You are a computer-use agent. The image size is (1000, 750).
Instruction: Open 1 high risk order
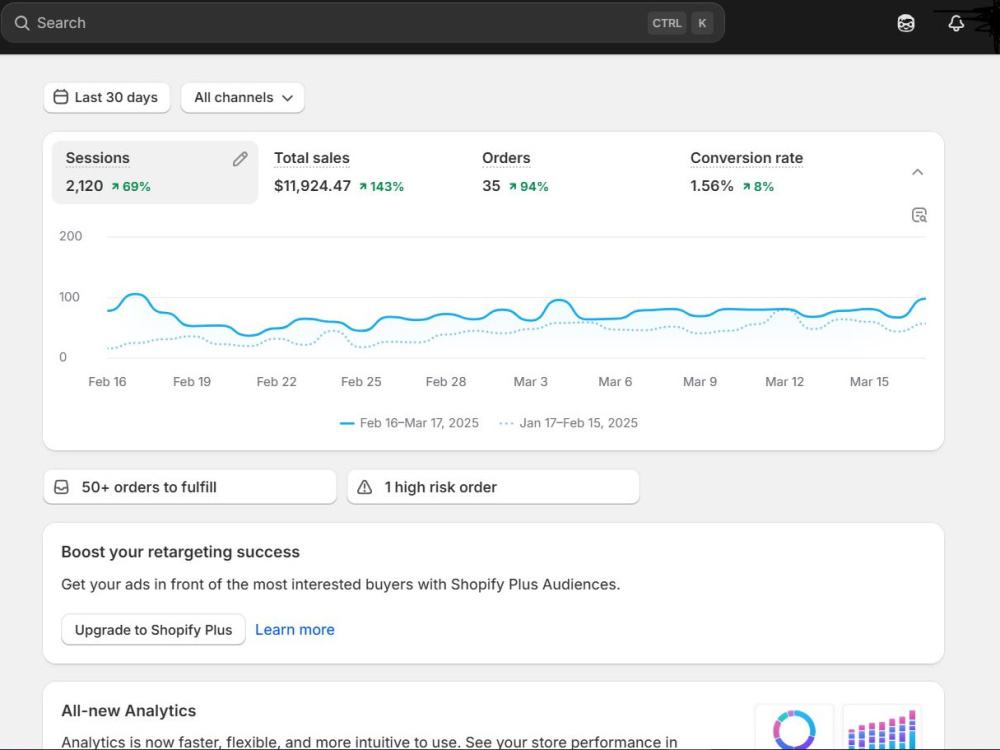[493, 487]
